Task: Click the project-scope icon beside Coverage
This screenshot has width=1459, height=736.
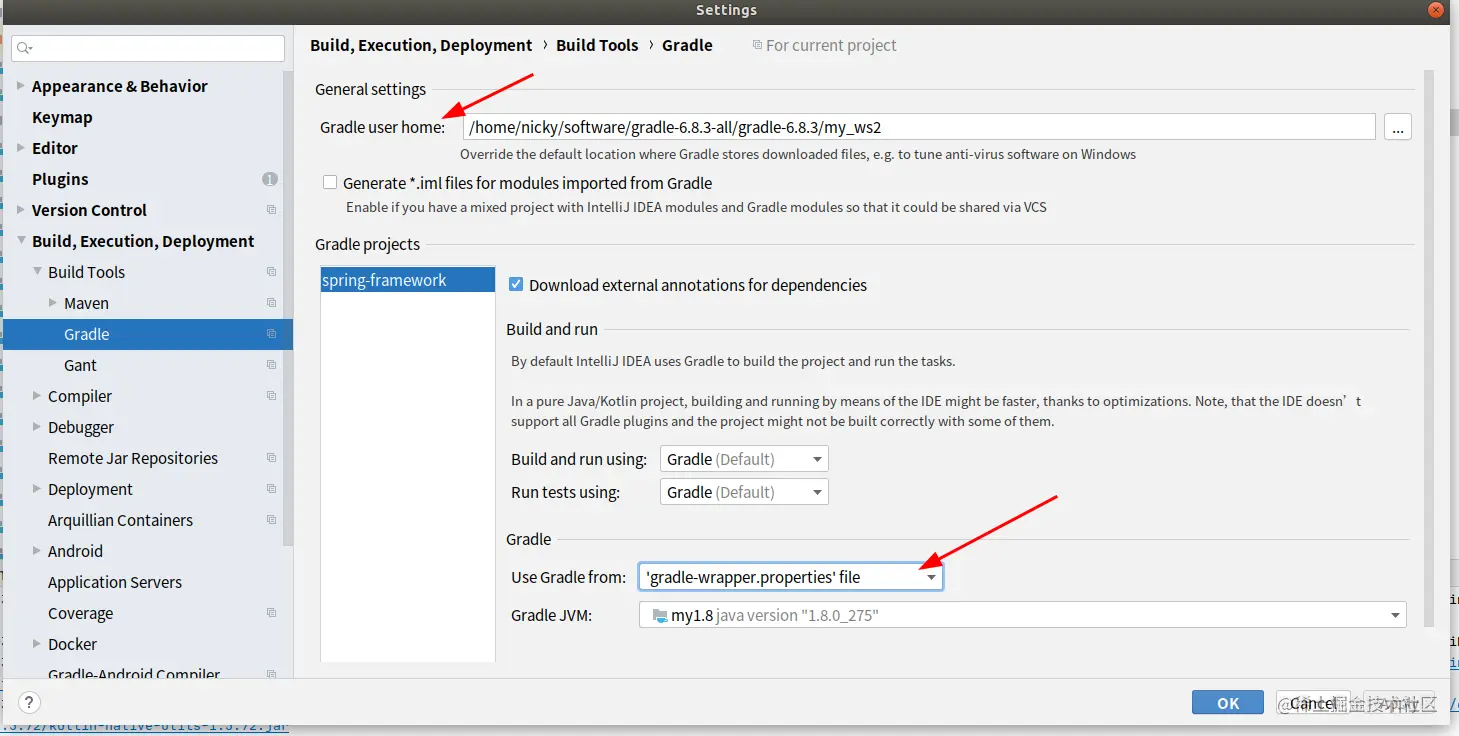Action: [x=271, y=613]
